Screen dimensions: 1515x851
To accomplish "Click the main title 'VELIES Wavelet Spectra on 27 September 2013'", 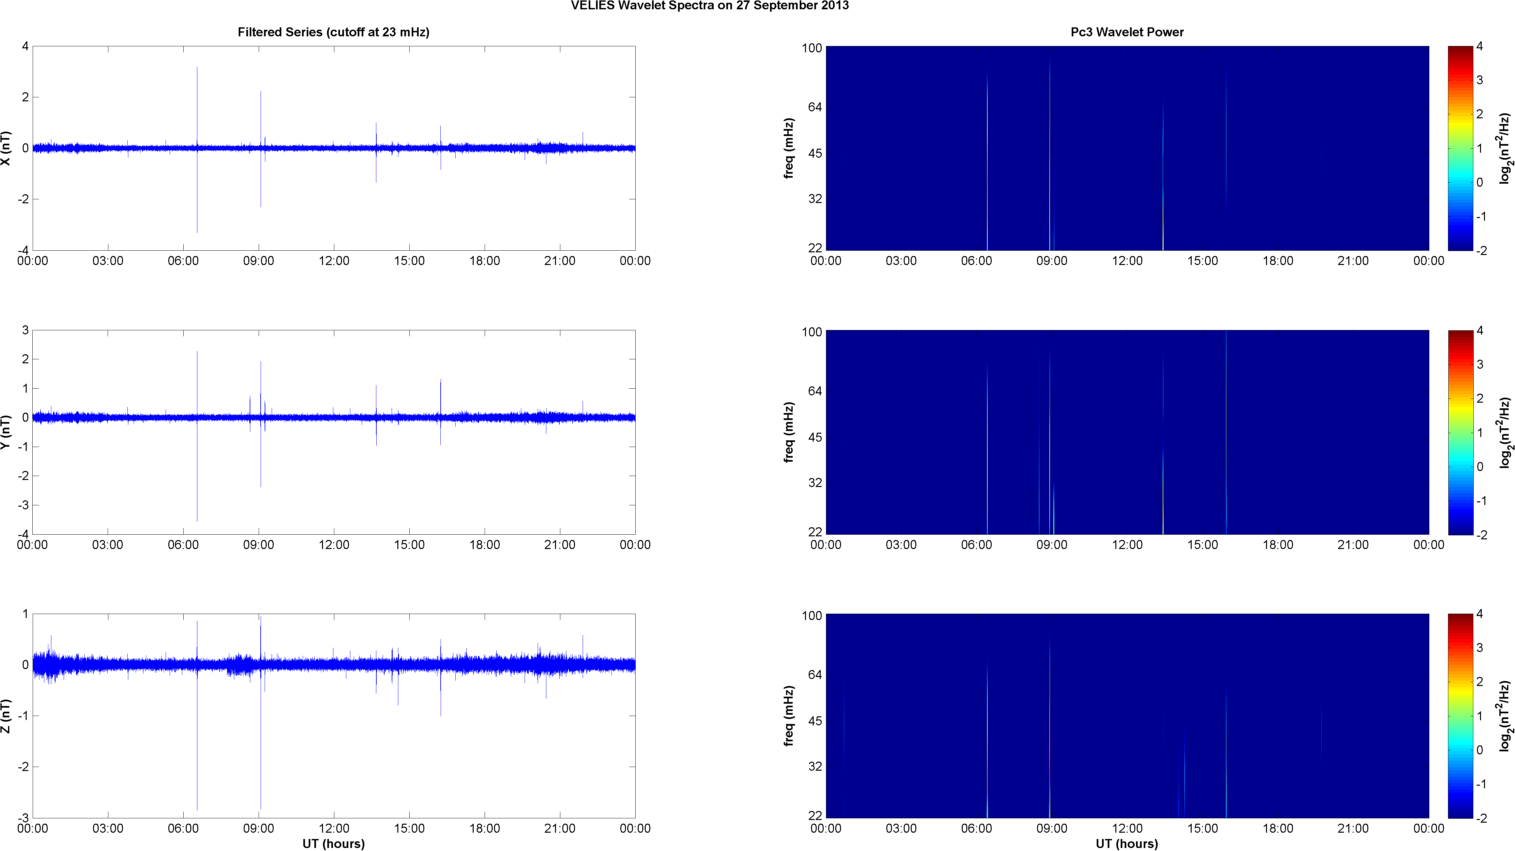I will pyautogui.click(x=710, y=6).
